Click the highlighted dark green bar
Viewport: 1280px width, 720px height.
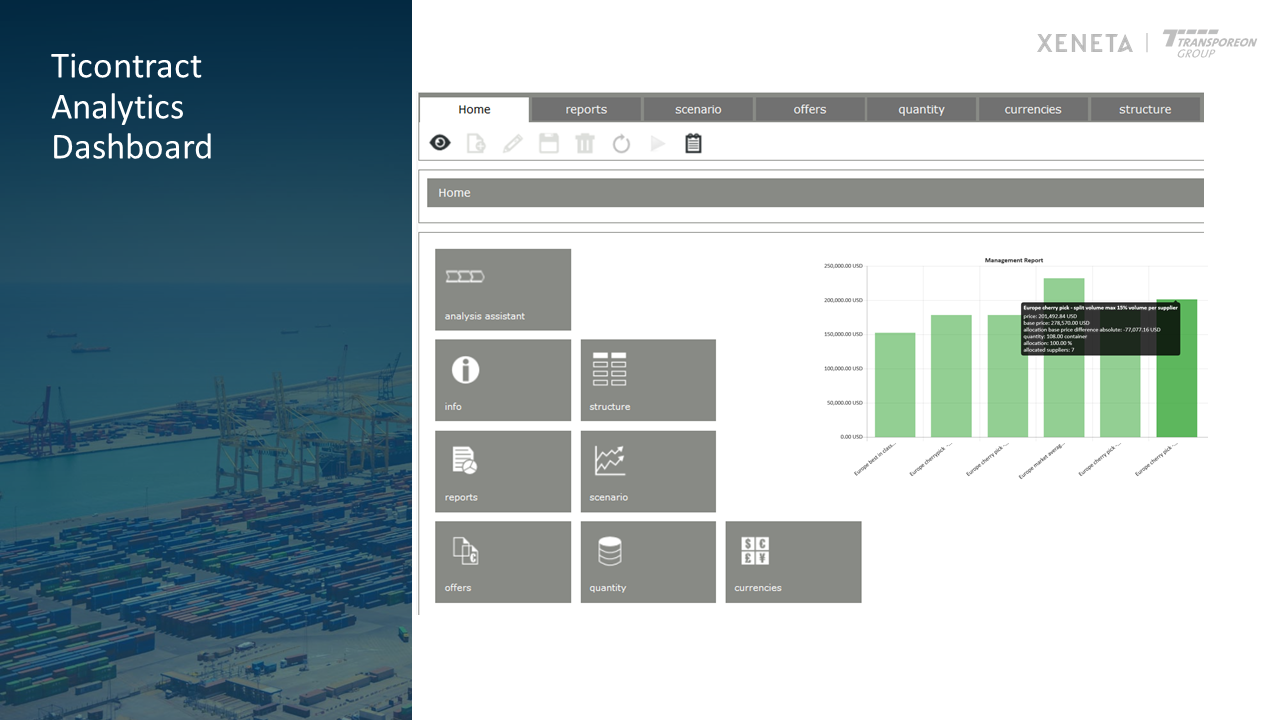1177,368
